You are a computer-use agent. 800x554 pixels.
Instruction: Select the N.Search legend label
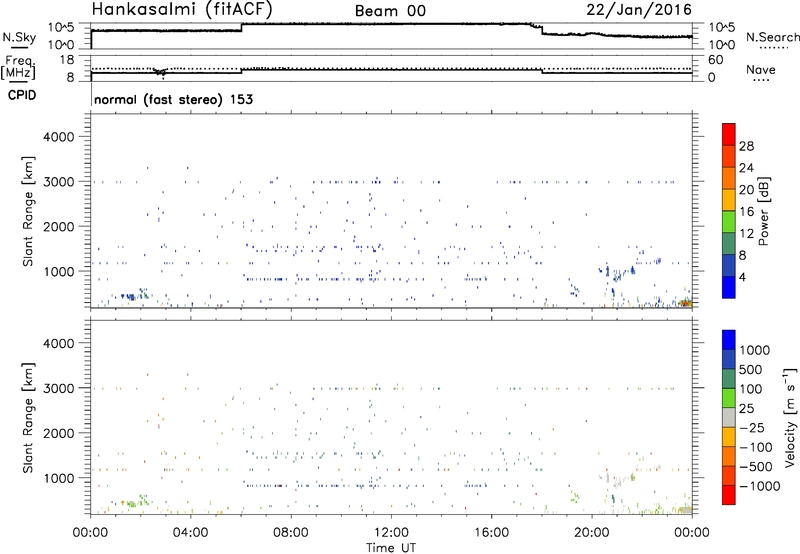pos(772,37)
